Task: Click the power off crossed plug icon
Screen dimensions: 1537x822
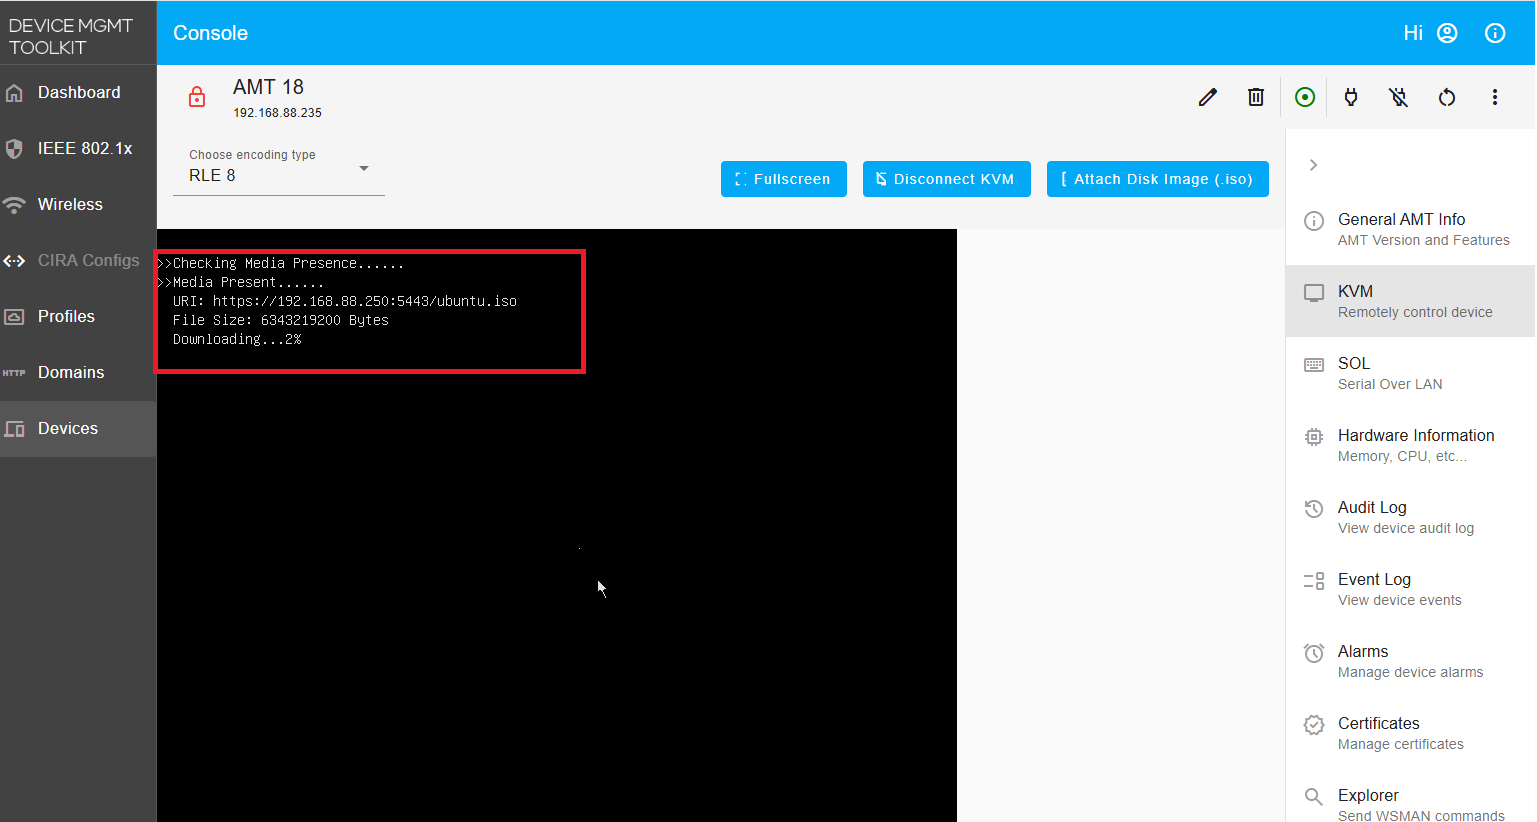Action: [x=1399, y=97]
